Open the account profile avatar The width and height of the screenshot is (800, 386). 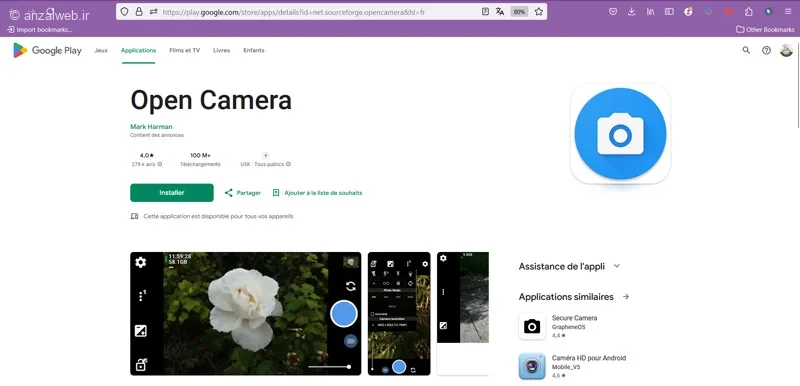point(786,50)
